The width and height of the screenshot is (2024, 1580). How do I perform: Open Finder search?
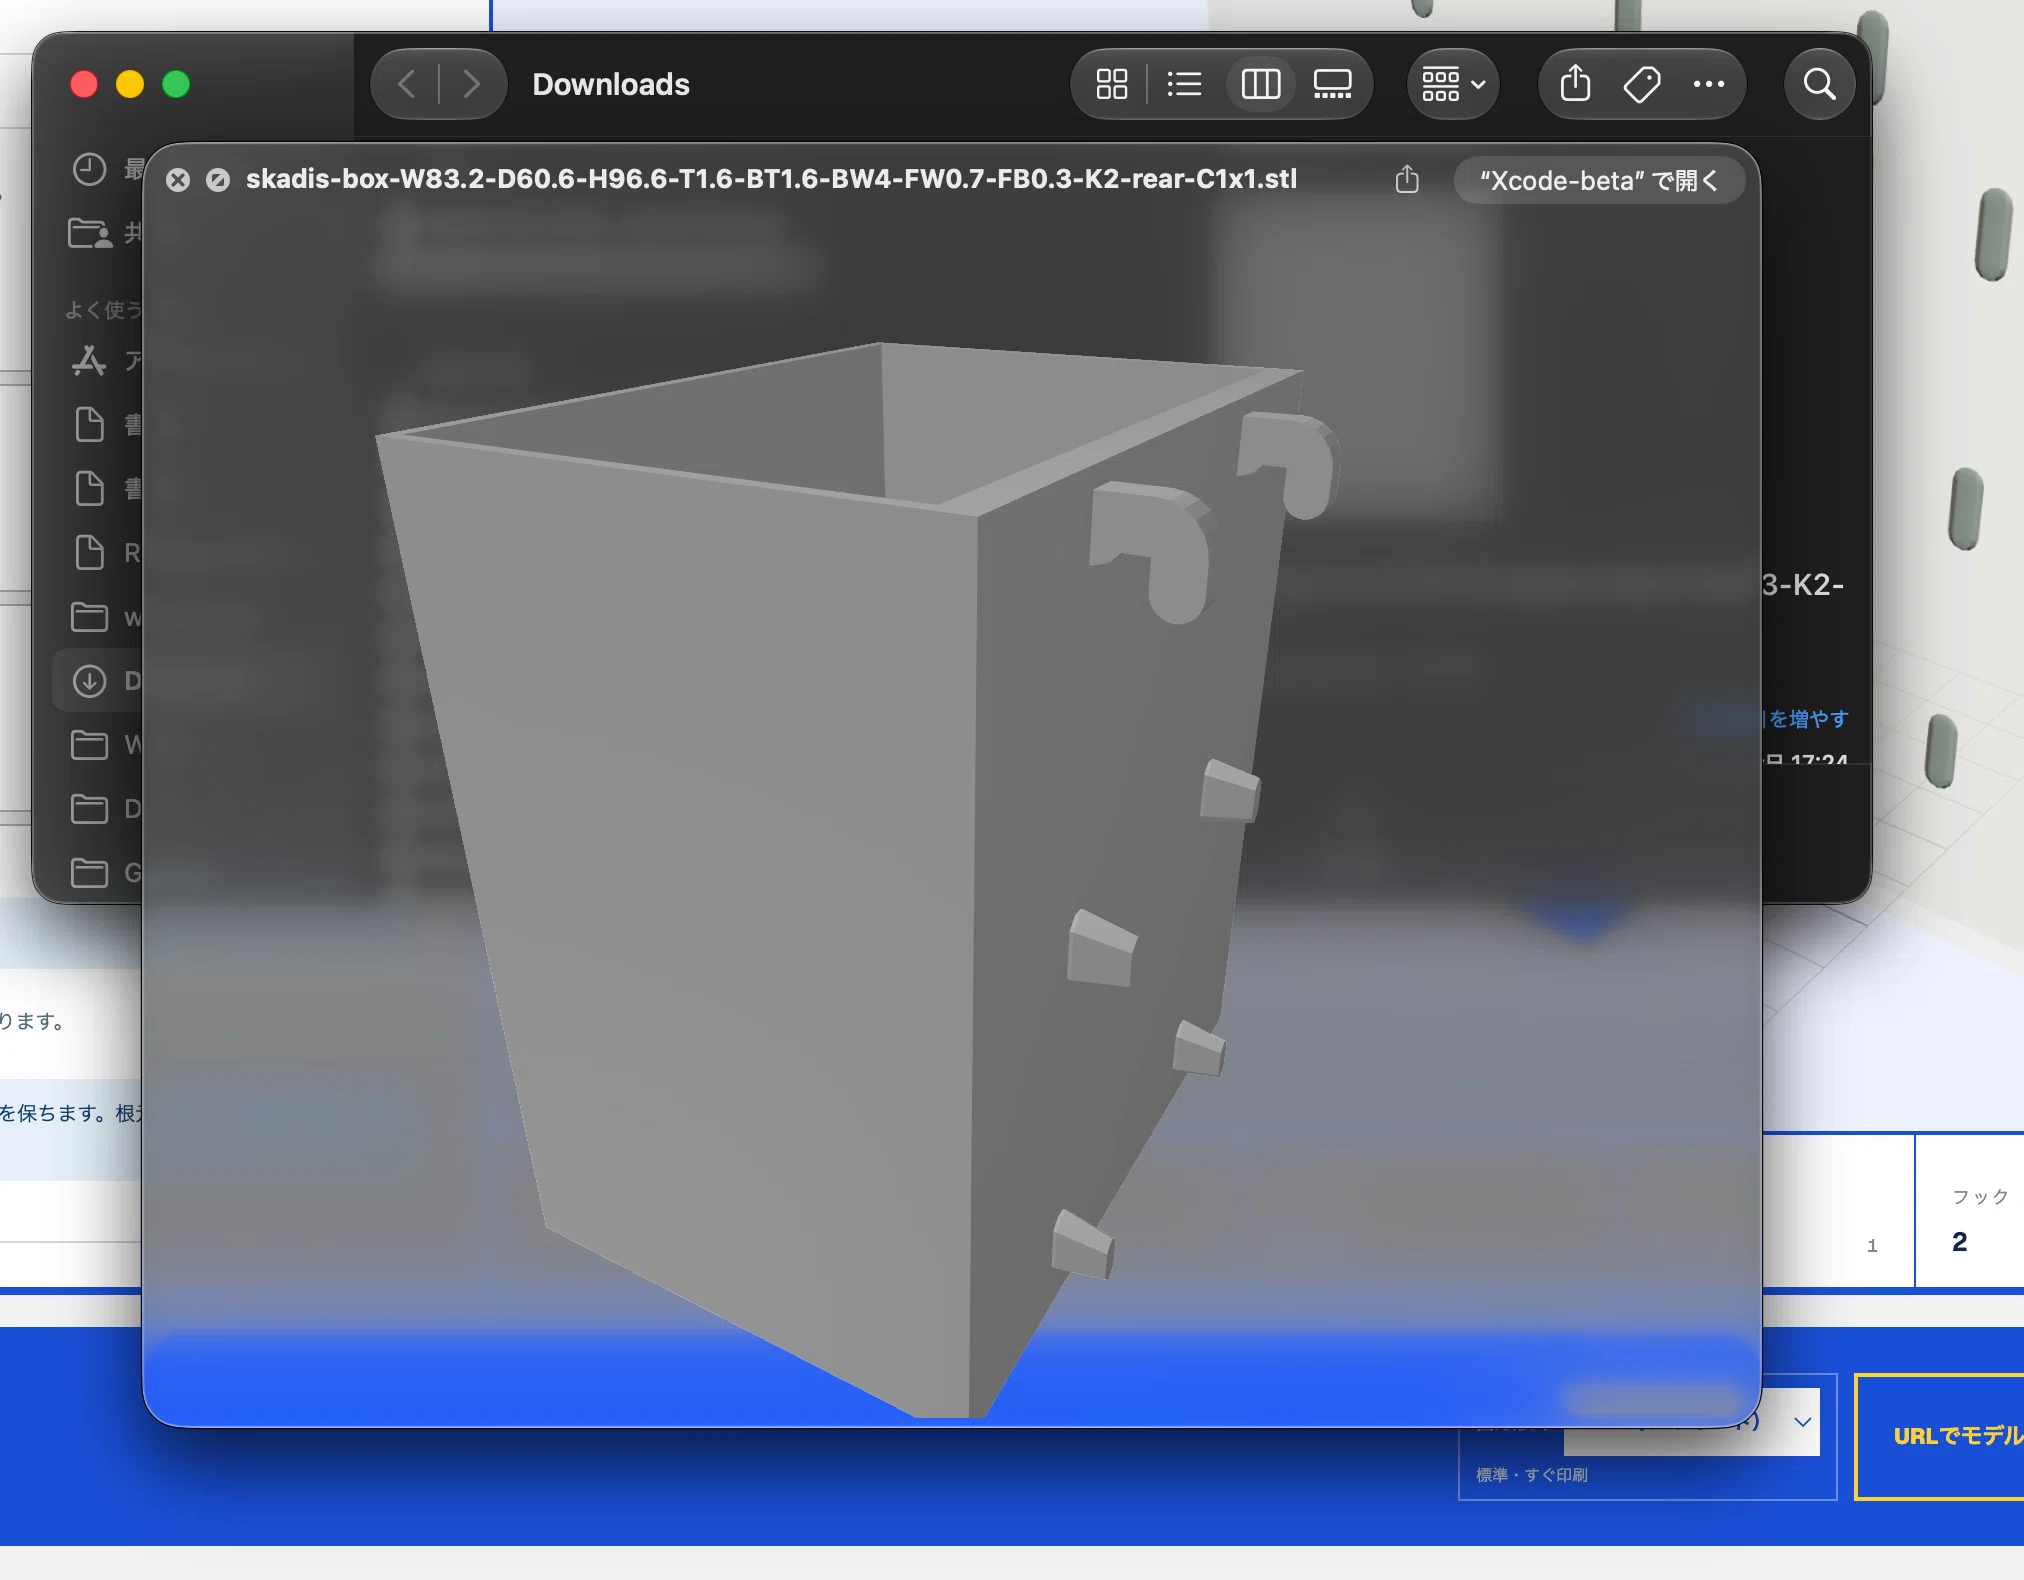click(1819, 84)
